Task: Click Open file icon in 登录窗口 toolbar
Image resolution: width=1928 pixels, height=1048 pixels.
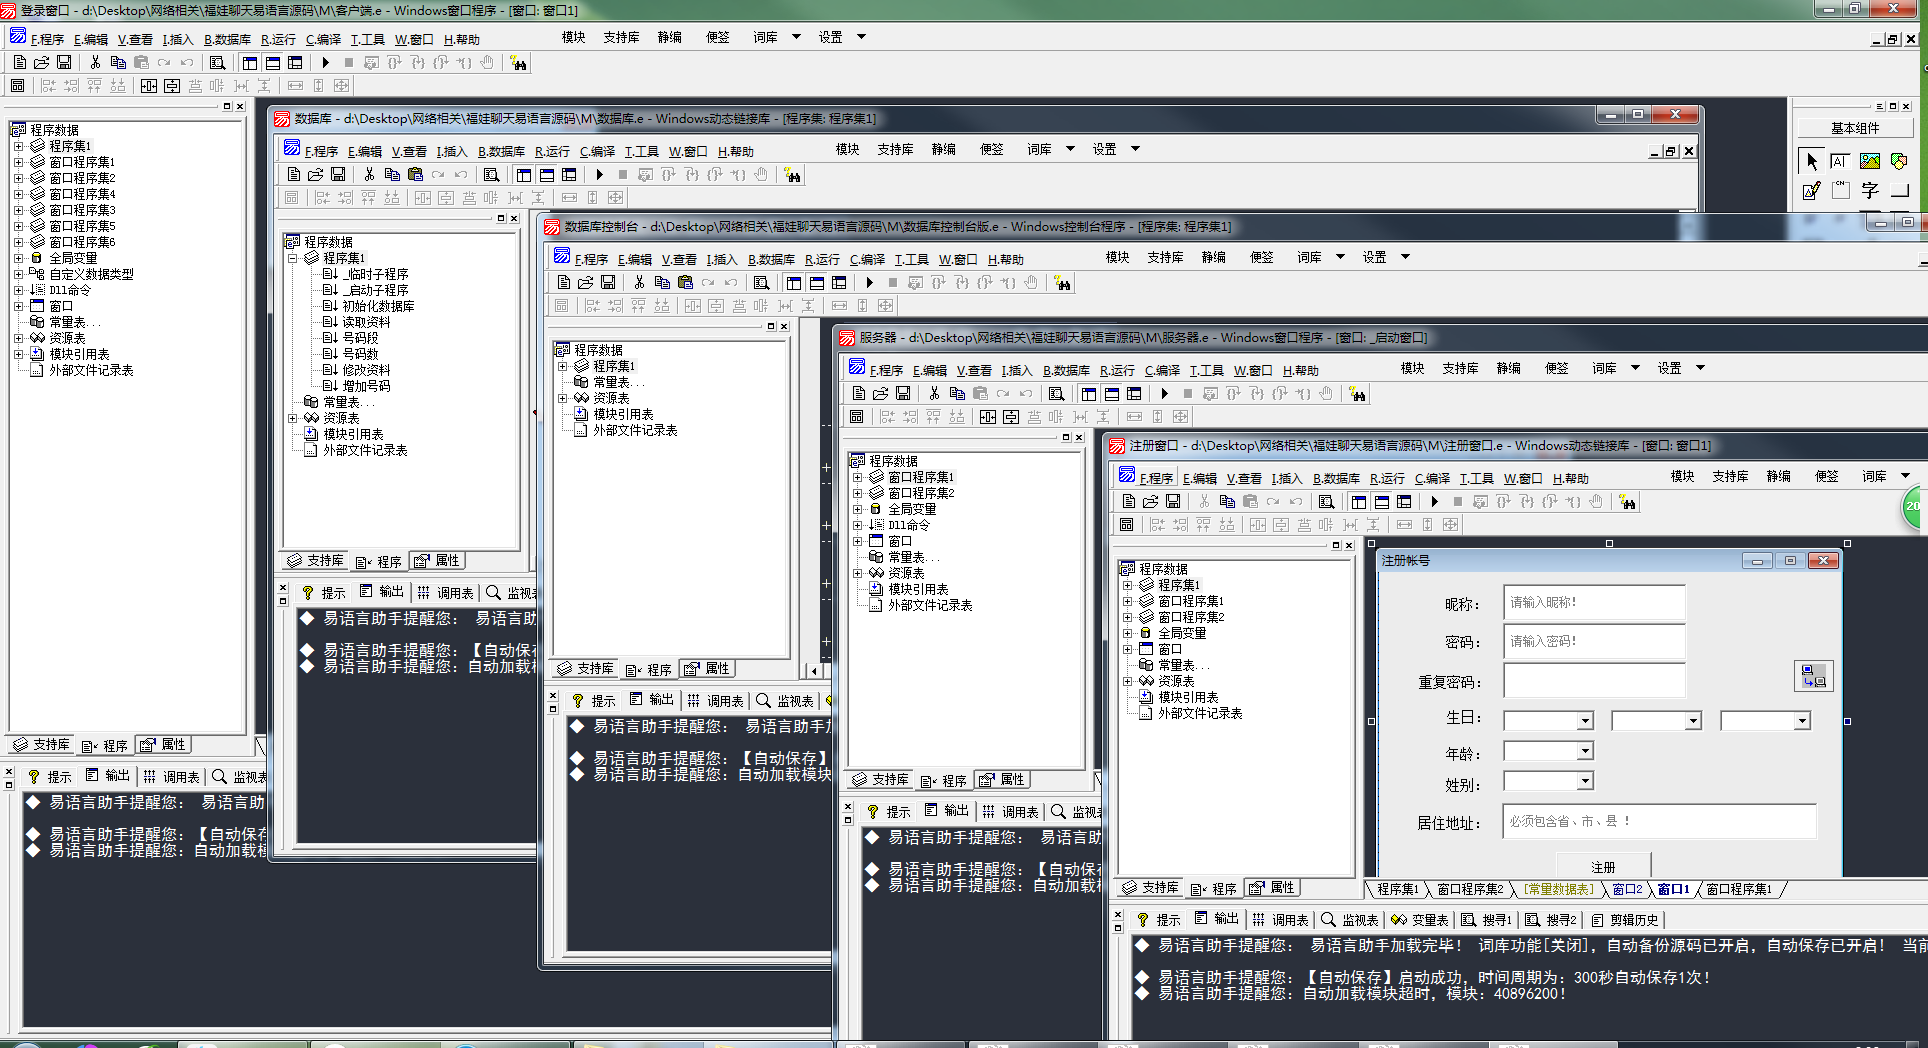Action: [x=42, y=63]
